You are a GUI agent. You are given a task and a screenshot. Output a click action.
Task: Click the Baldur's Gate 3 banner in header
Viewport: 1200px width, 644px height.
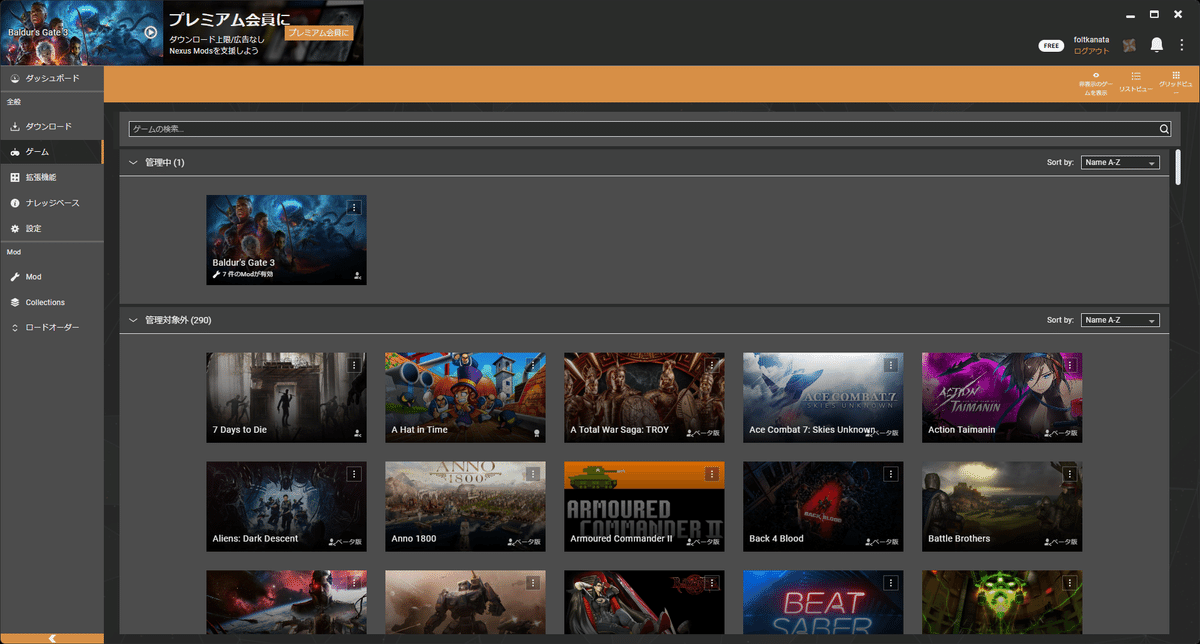[81, 32]
